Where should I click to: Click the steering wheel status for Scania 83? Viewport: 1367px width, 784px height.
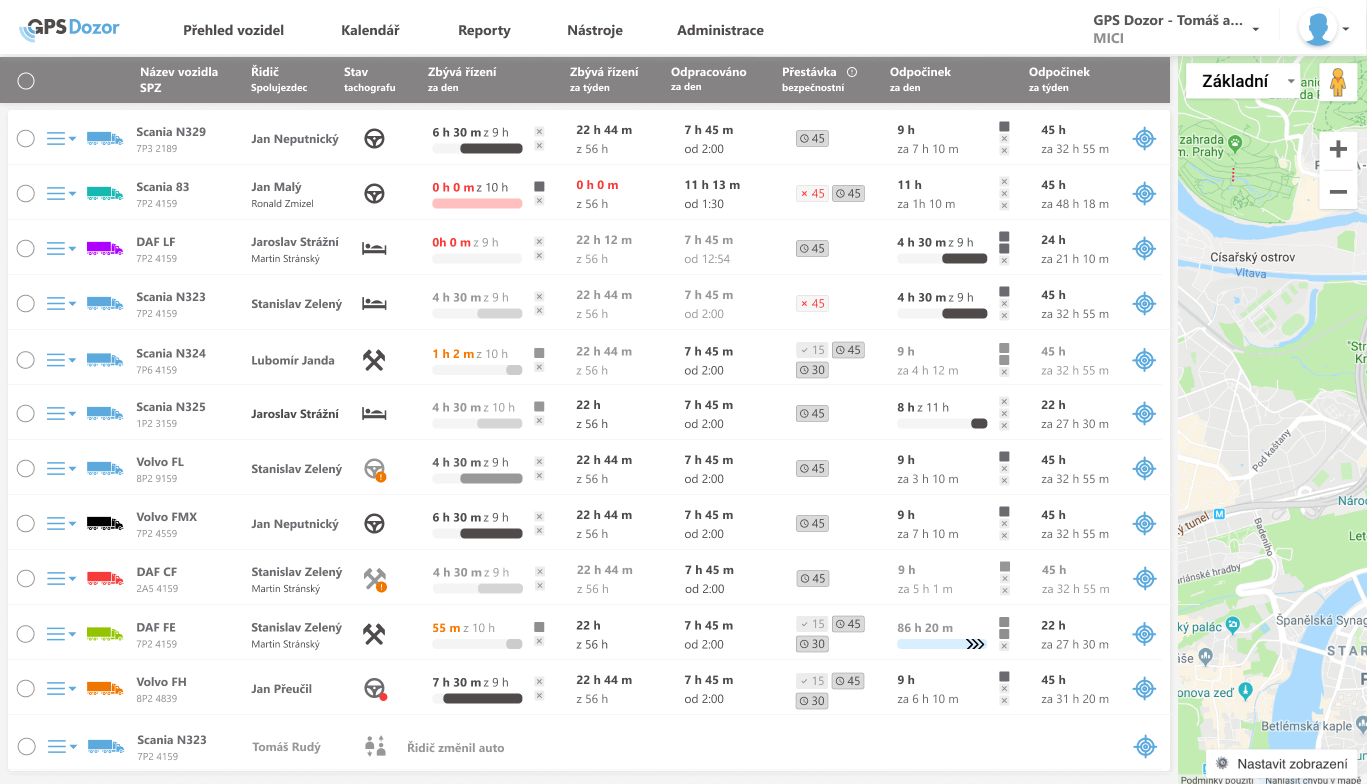click(x=374, y=194)
